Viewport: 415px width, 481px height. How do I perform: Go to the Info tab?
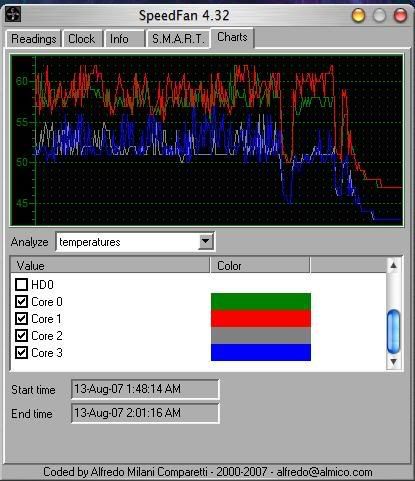click(x=124, y=39)
